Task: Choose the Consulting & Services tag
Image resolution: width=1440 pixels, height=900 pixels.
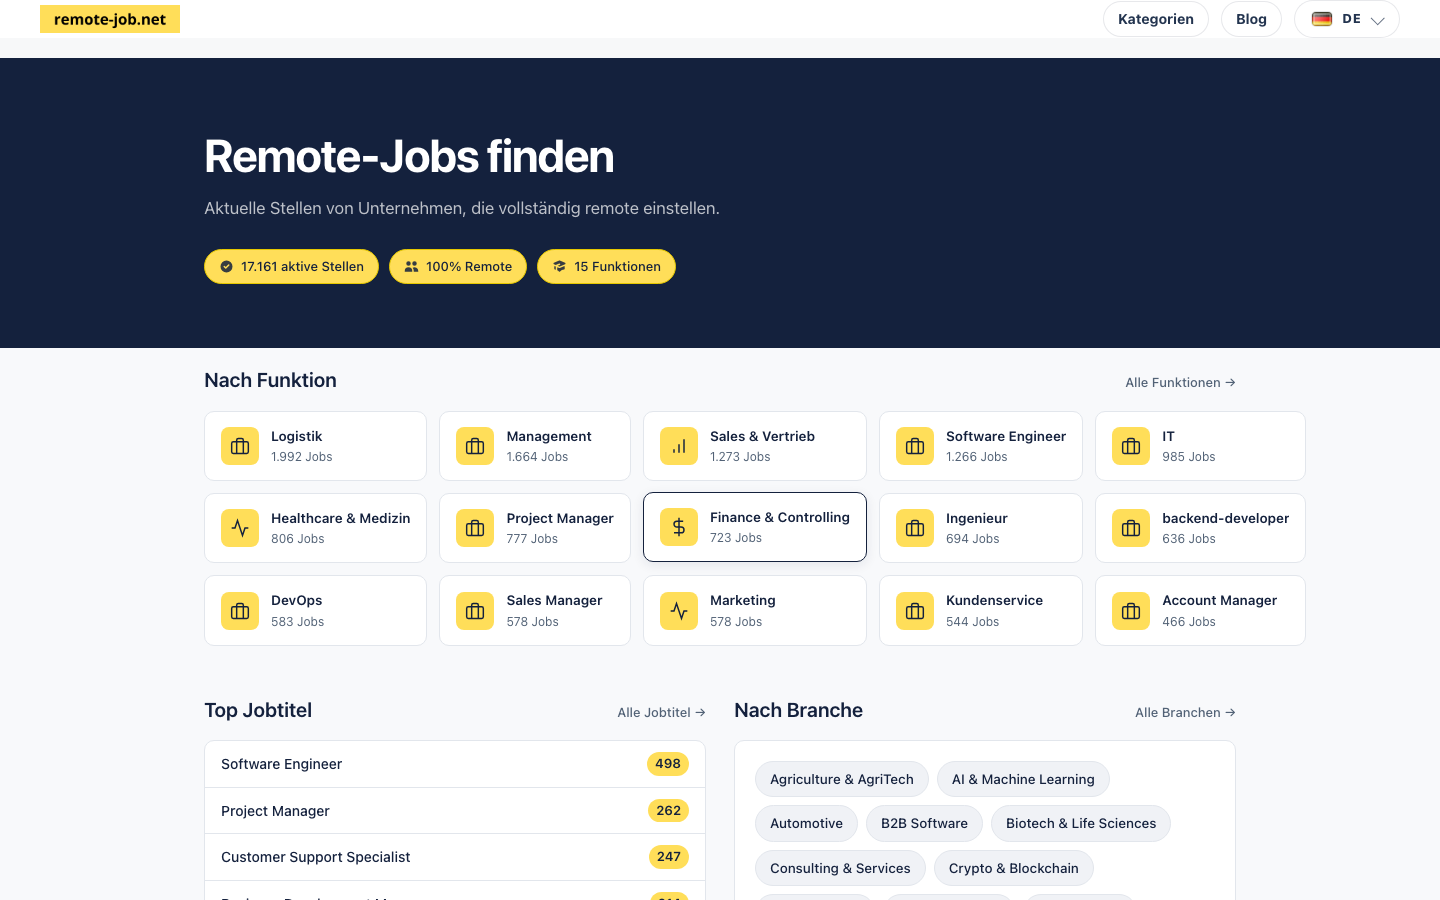Action: (x=840, y=868)
